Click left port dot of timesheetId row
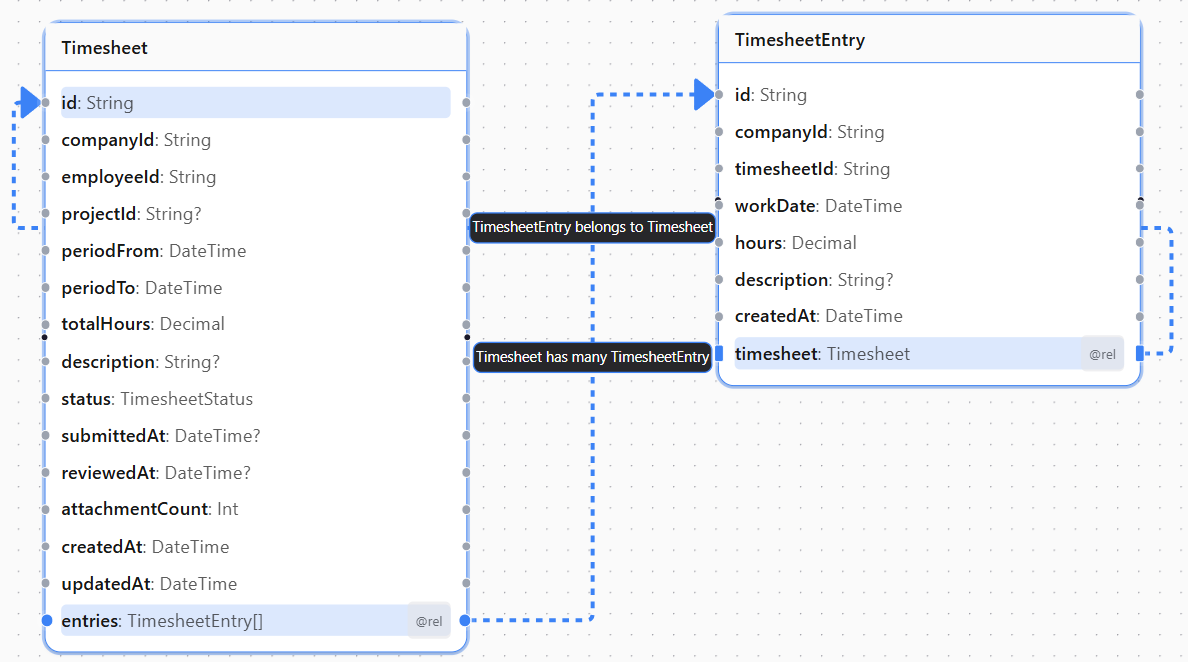The image size is (1188, 662). coord(719,169)
